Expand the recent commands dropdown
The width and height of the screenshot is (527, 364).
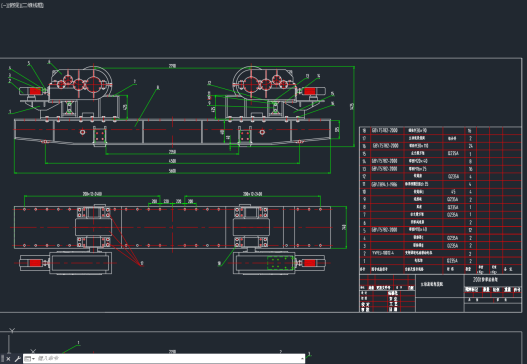(30, 359)
